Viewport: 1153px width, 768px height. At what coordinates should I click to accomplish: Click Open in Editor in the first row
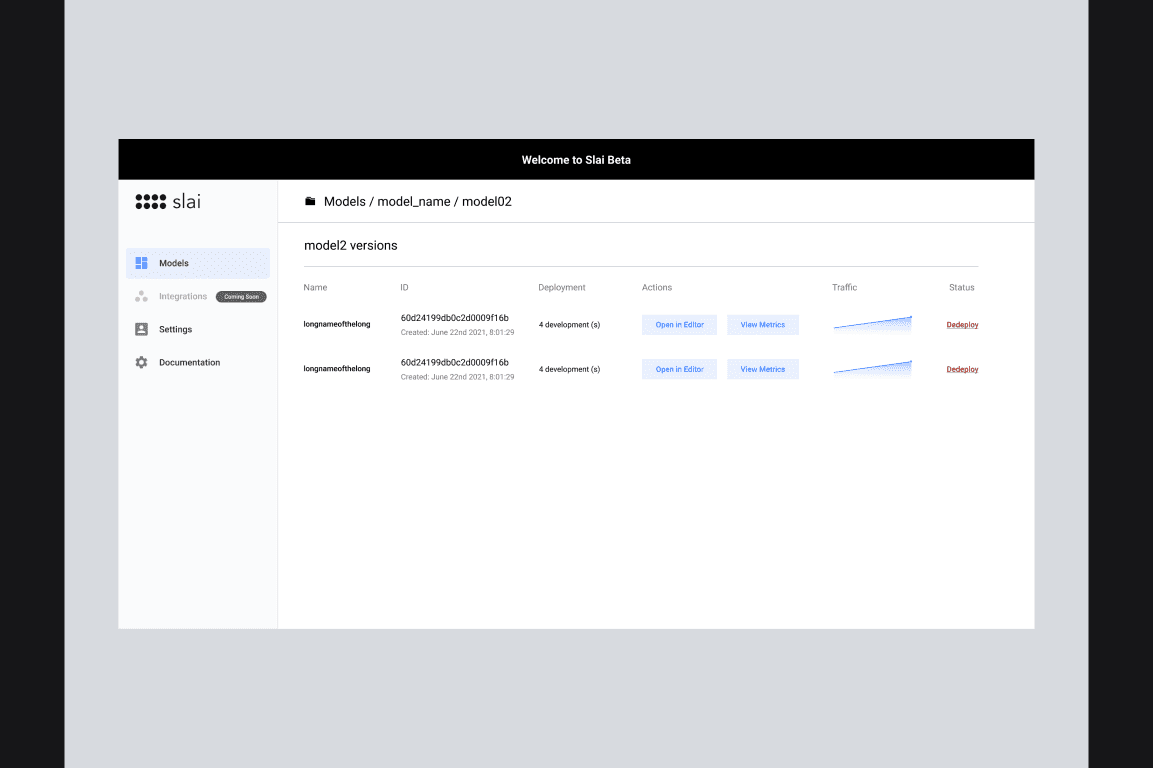coord(679,324)
